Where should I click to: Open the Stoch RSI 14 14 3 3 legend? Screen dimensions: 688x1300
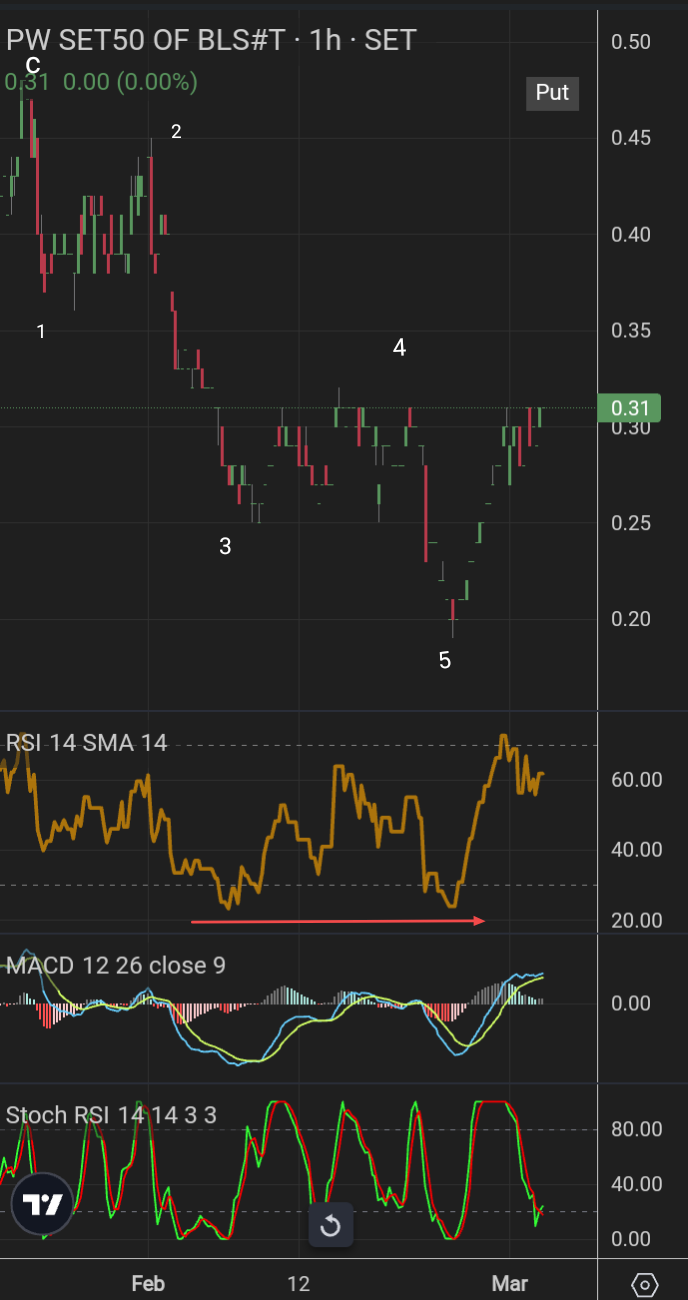pyautogui.click(x=111, y=1115)
